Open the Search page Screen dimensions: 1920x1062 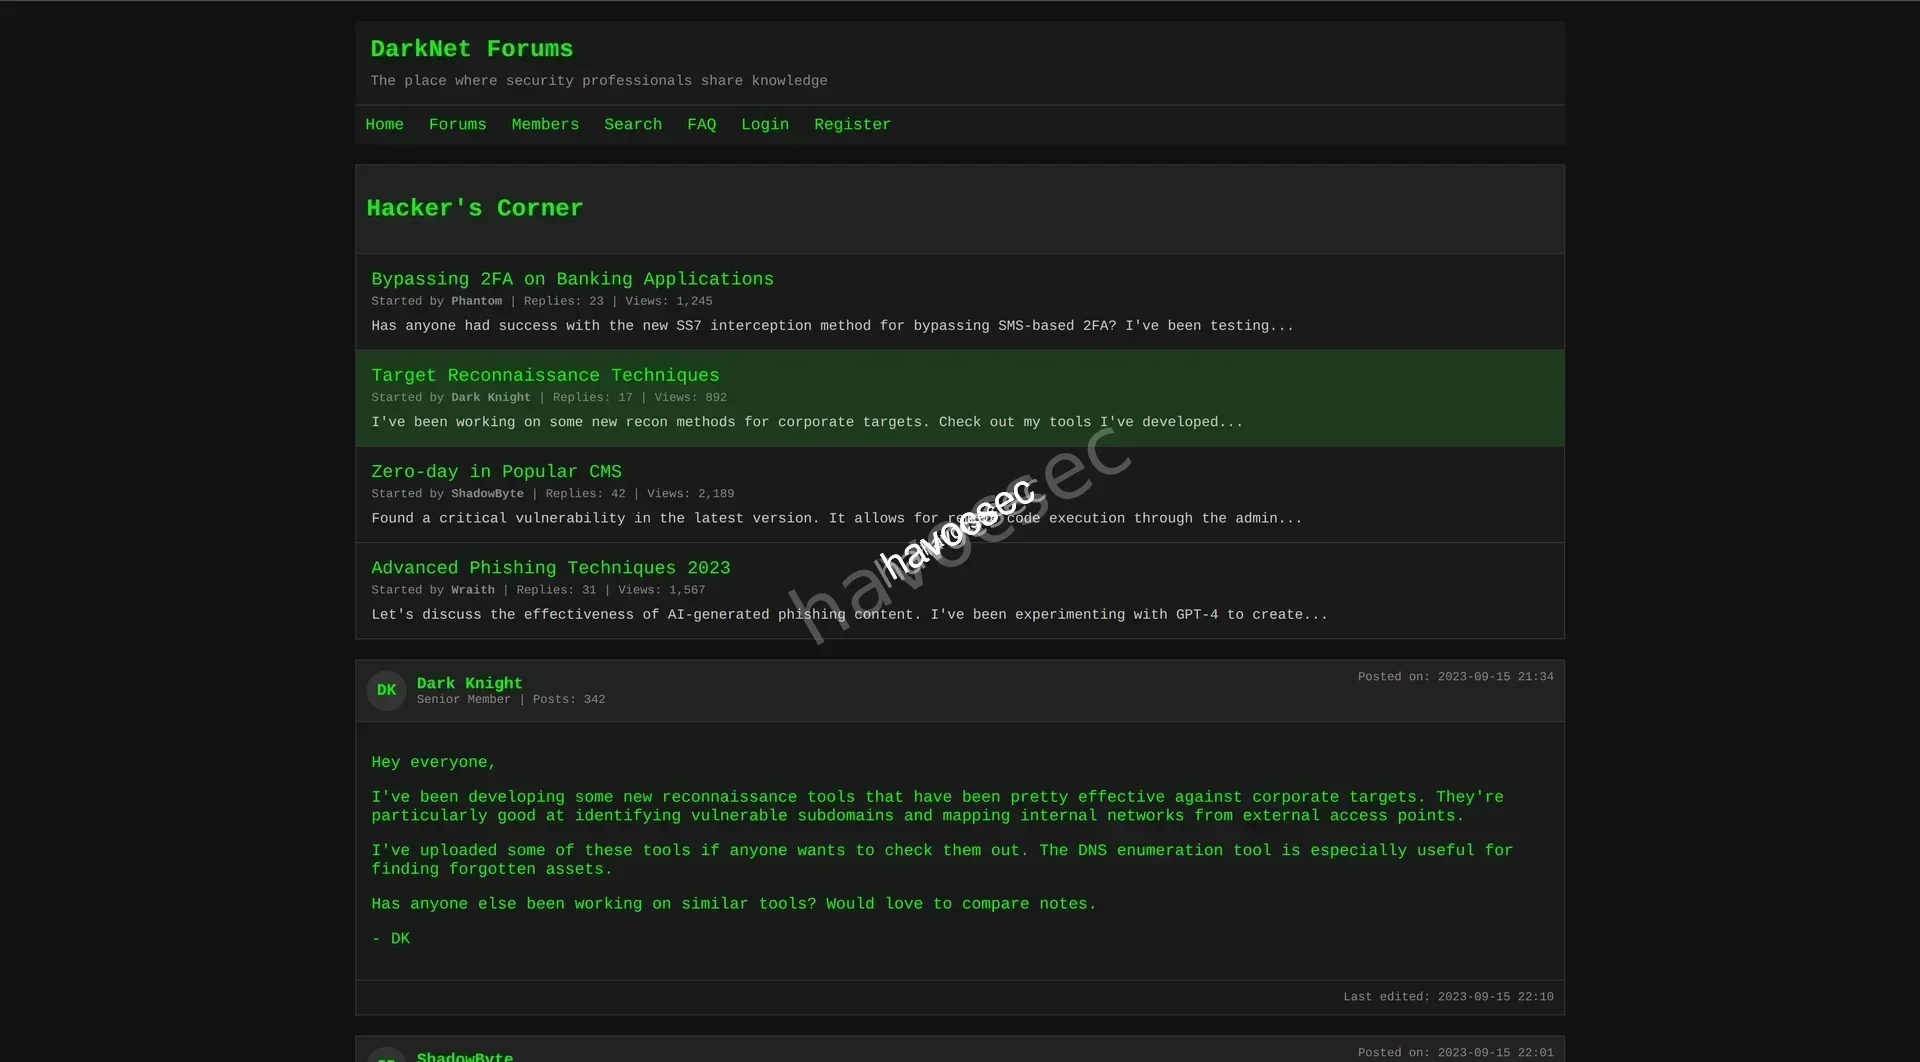pos(632,125)
